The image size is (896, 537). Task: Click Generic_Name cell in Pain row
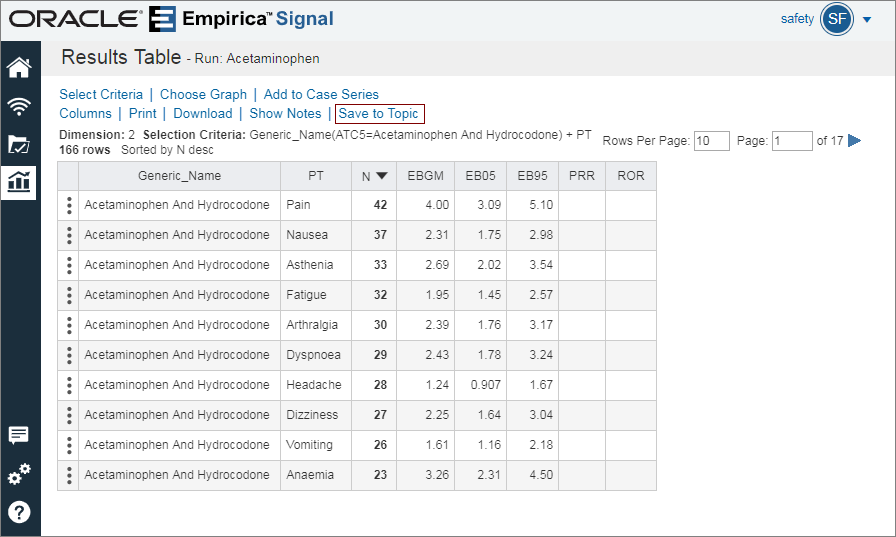179,205
